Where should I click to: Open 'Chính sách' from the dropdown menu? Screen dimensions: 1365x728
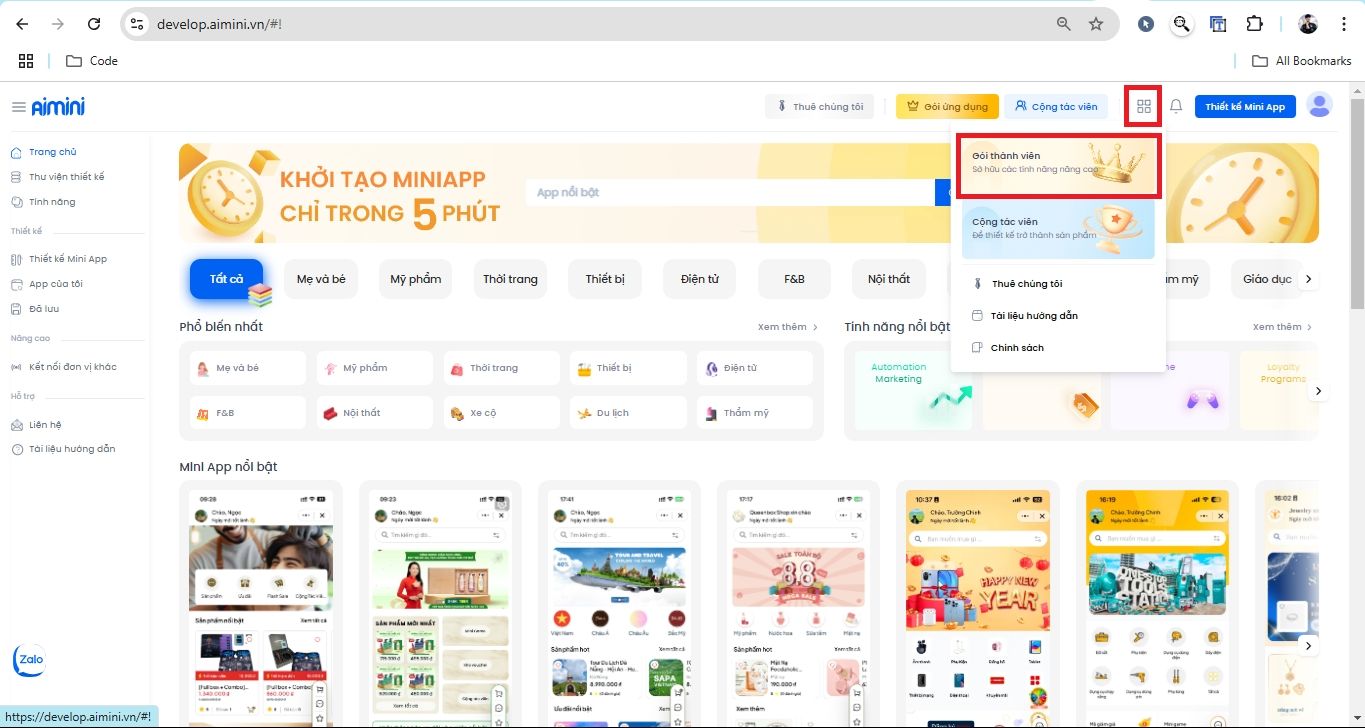1017,348
